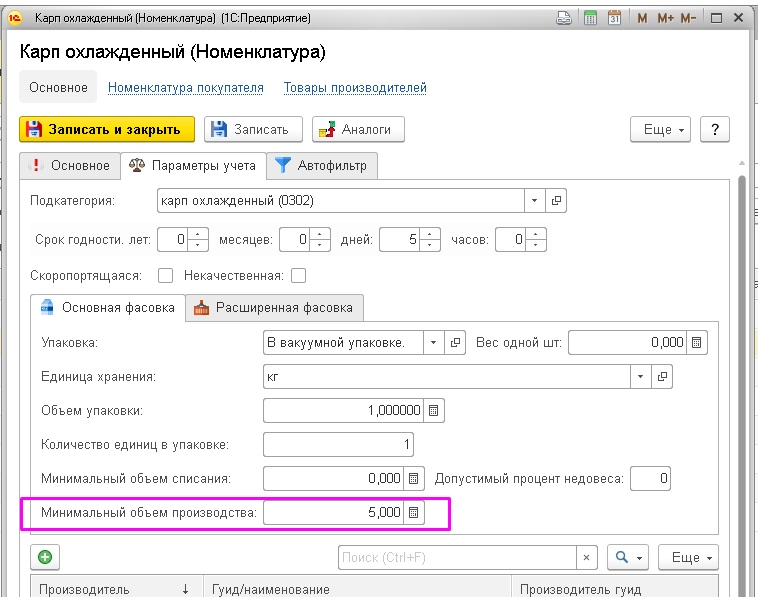Open the calendar icon in title bar
The height and width of the screenshot is (597, 758).
pyautogui.click(x=614, y=18)
